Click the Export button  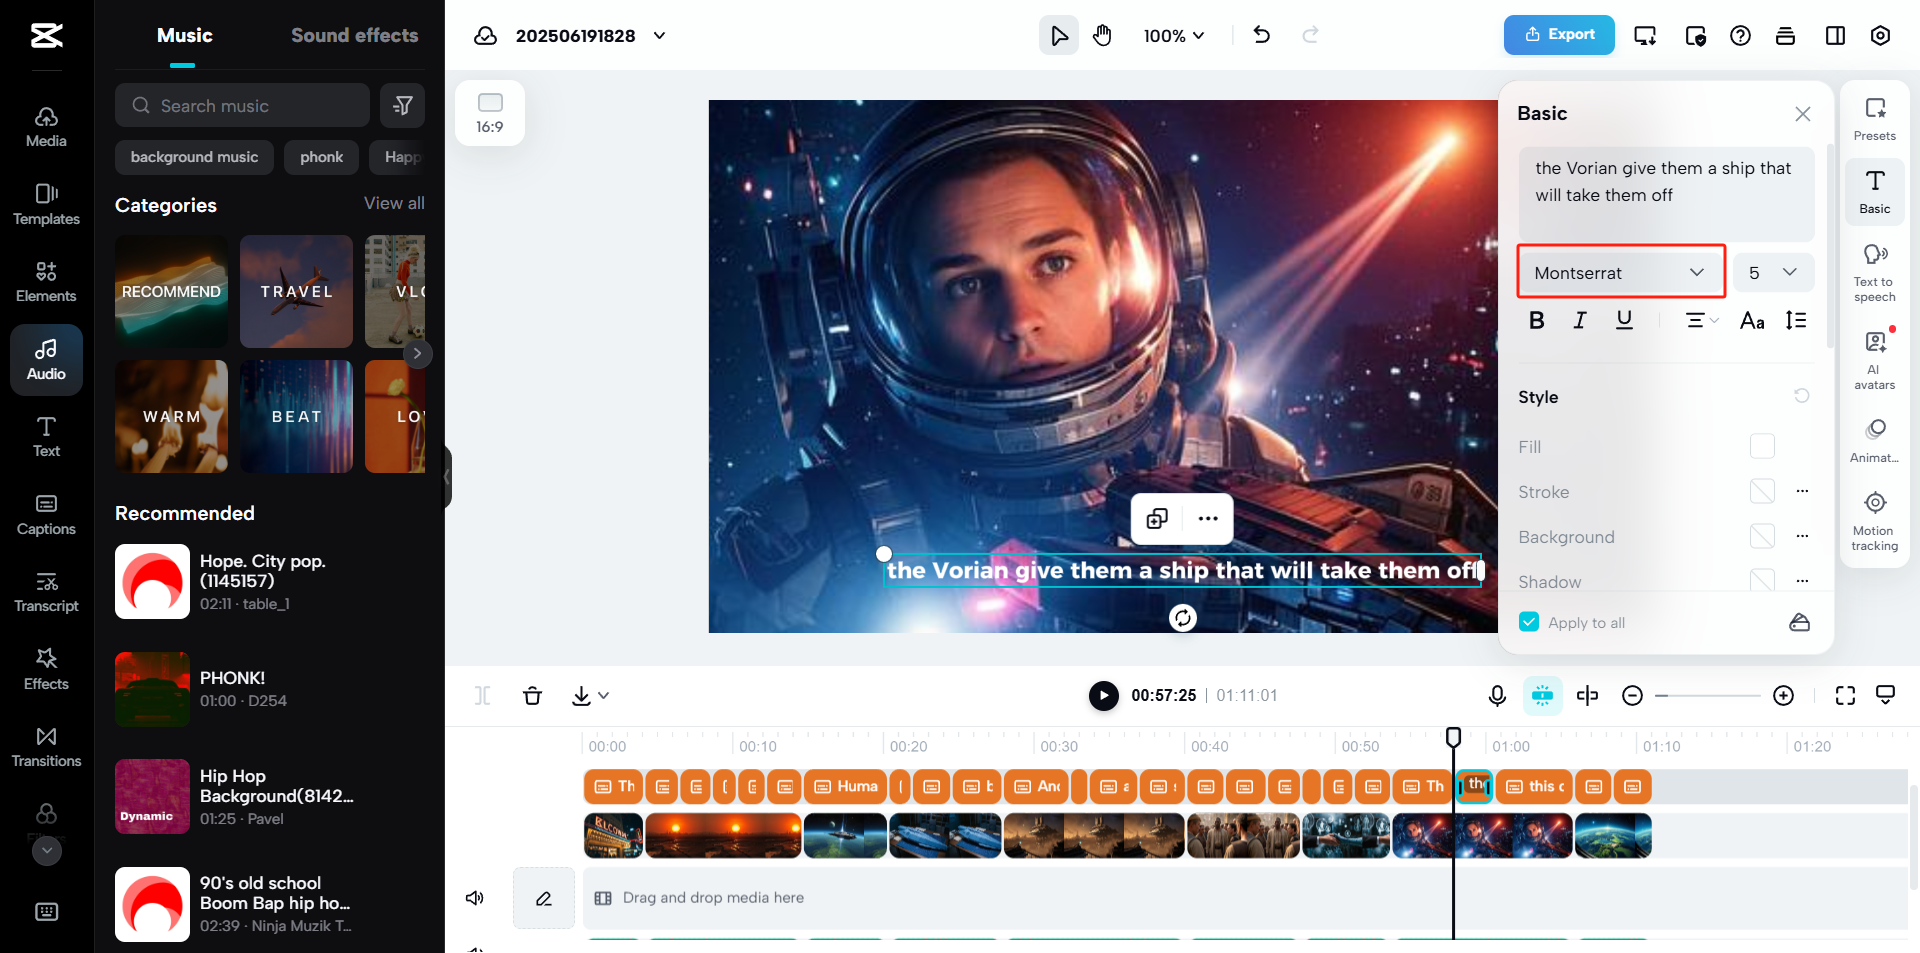(1559, 35)
